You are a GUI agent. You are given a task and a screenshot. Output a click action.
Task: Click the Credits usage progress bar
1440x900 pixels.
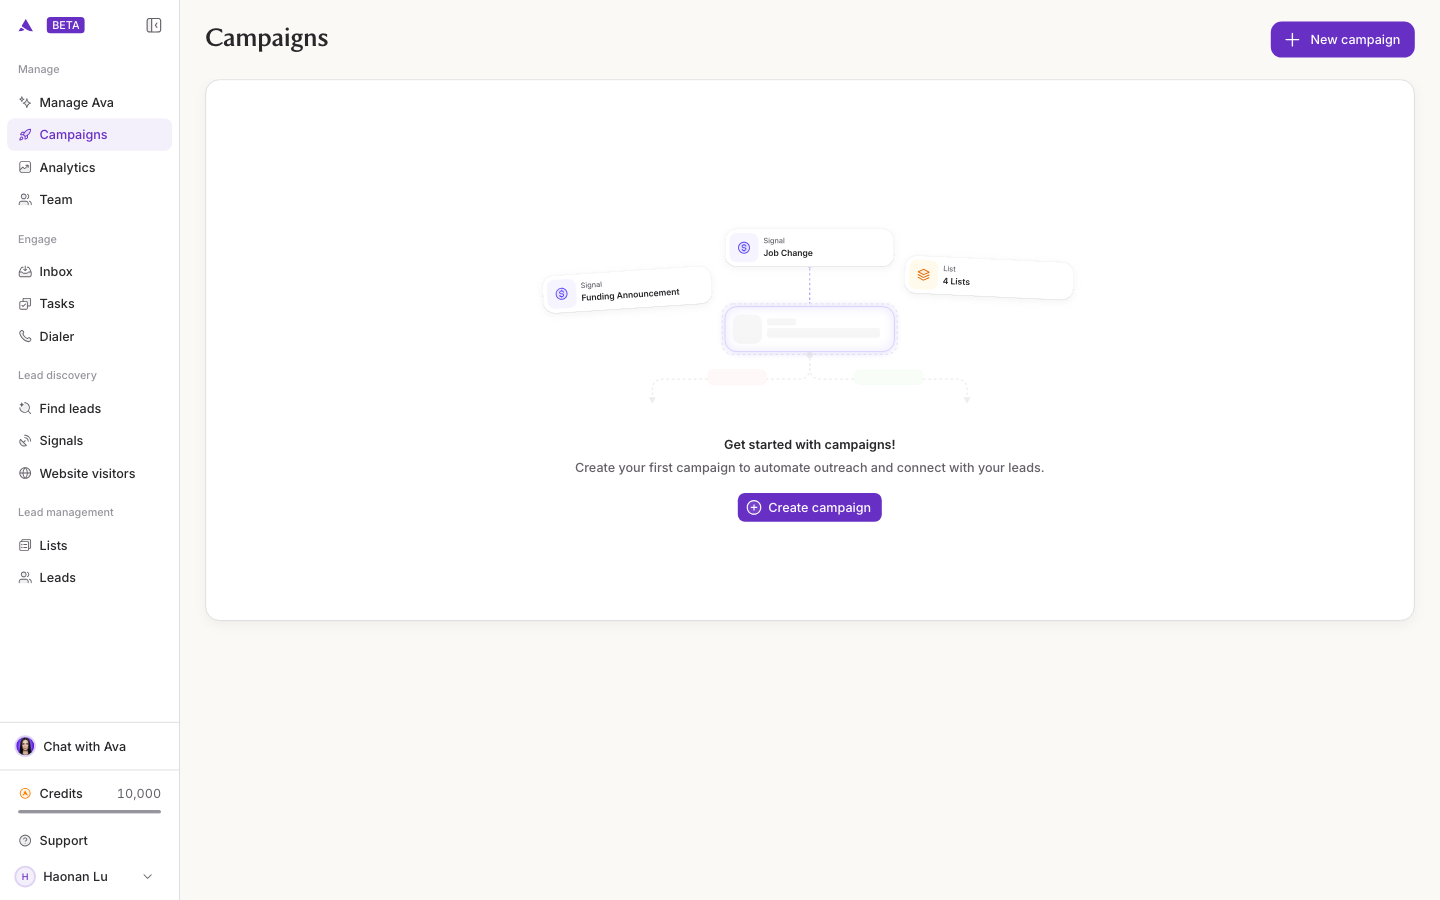coord(89,811)
